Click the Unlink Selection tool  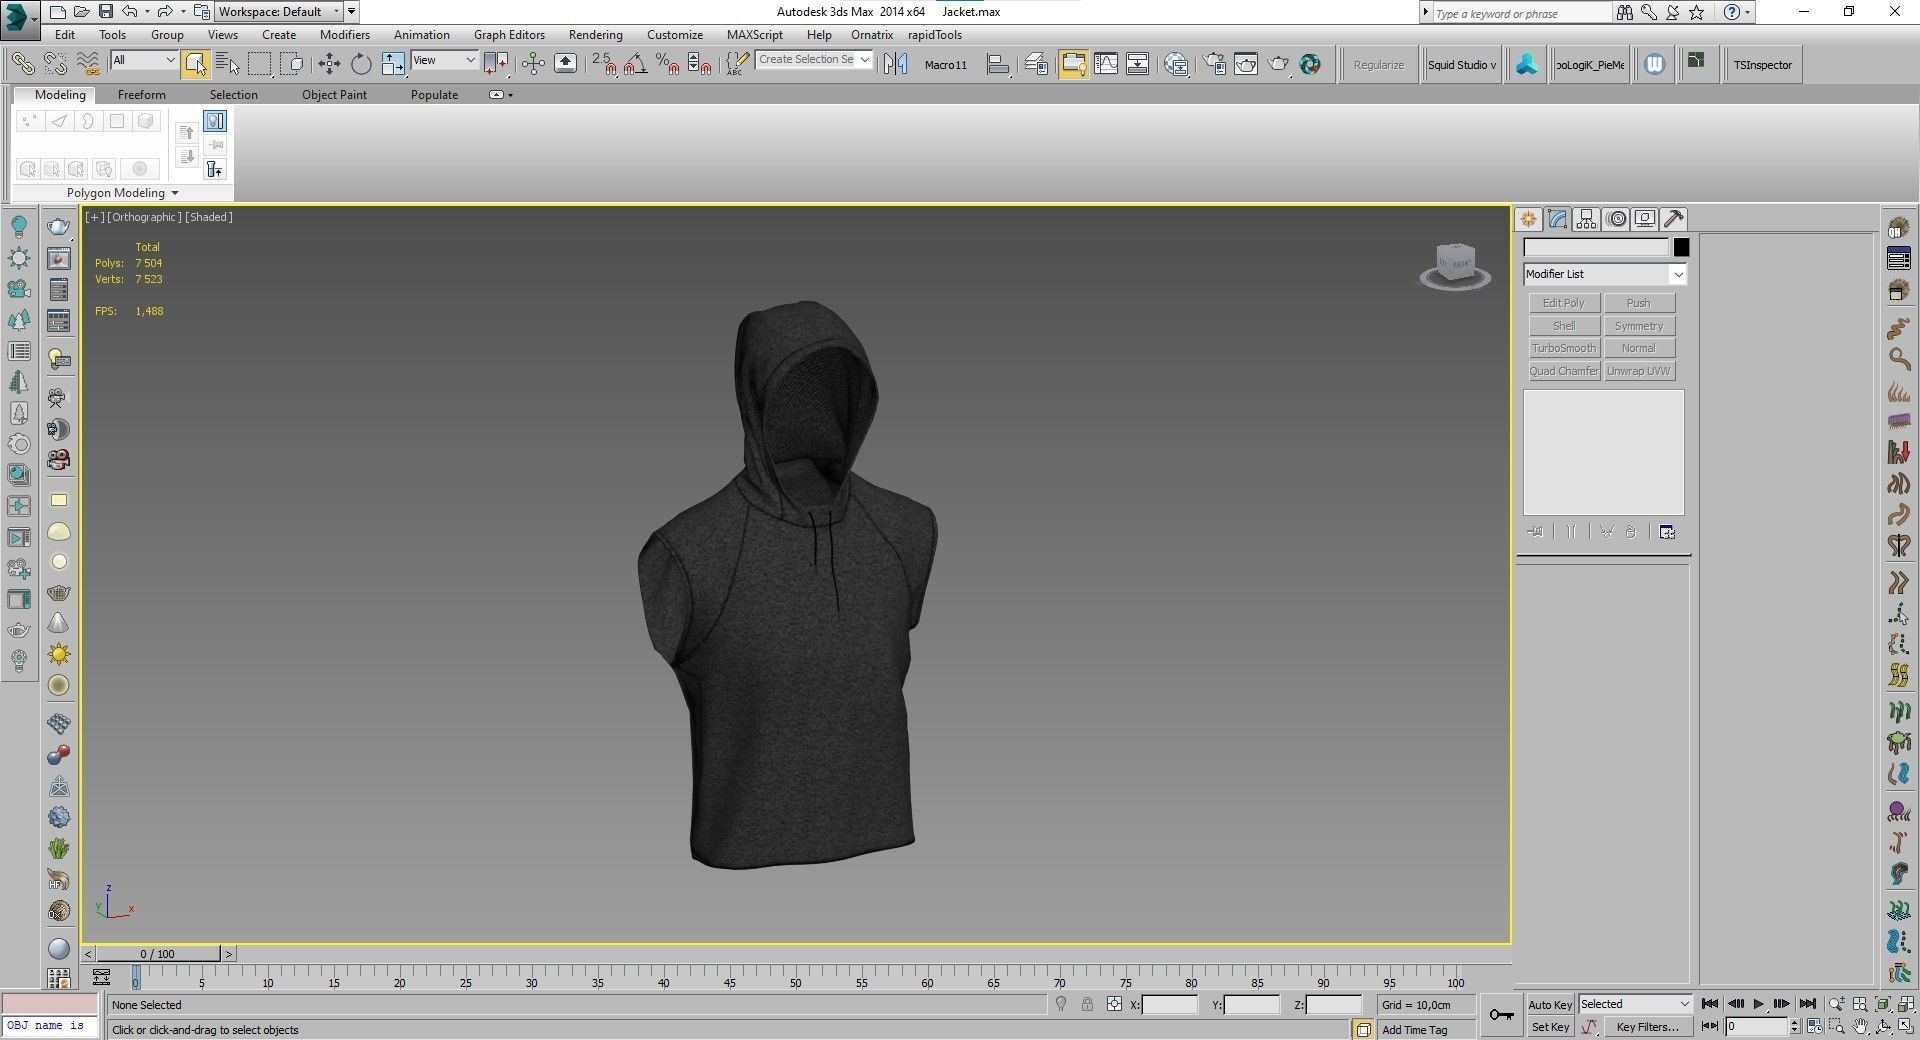55,65
